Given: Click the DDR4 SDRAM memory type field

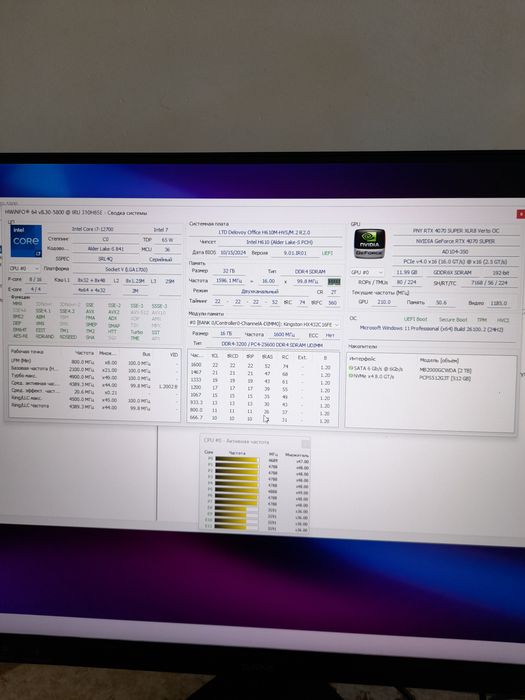Looking at the screenshot, I should (x=310, y=271).
